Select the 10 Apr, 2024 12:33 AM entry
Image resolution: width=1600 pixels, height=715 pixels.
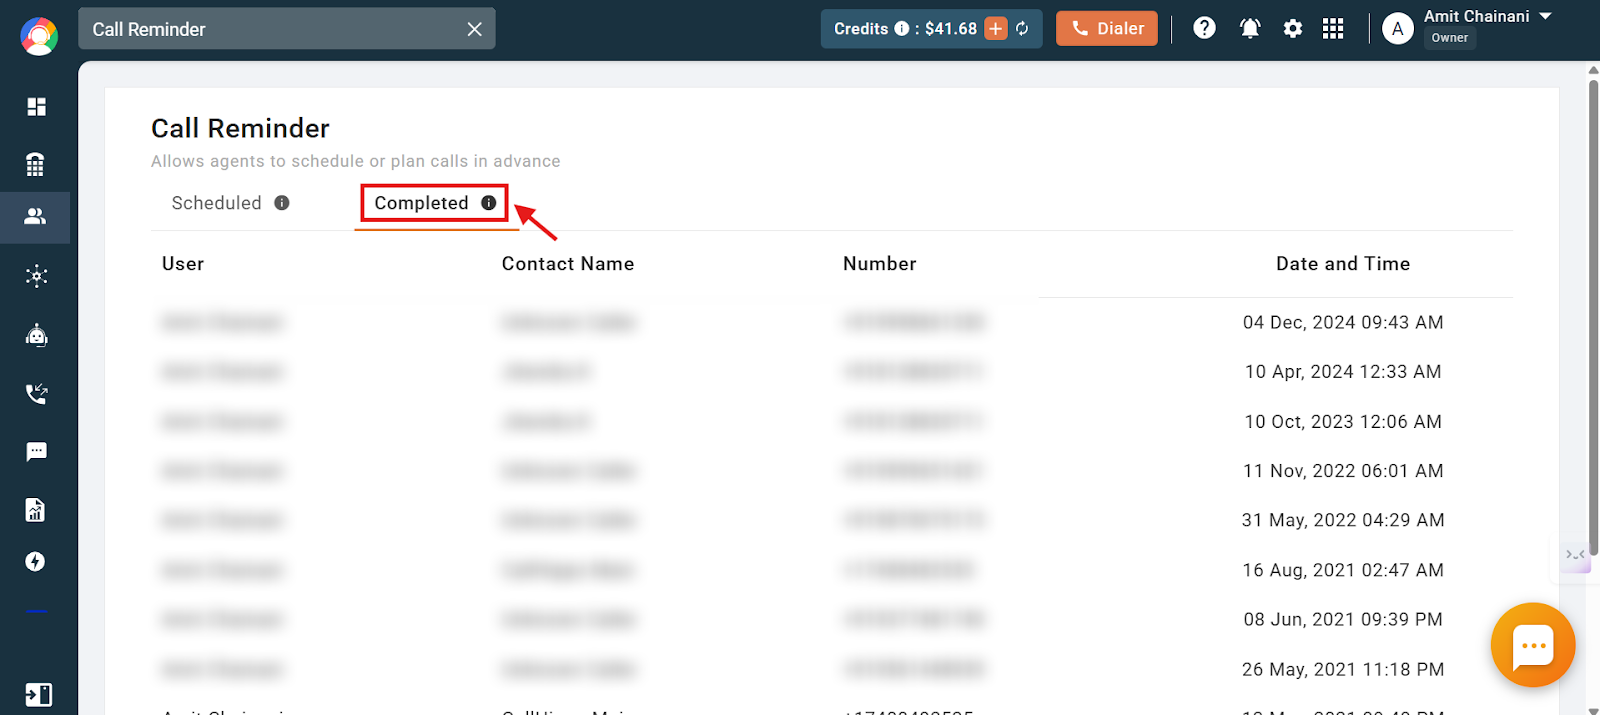1343,372
